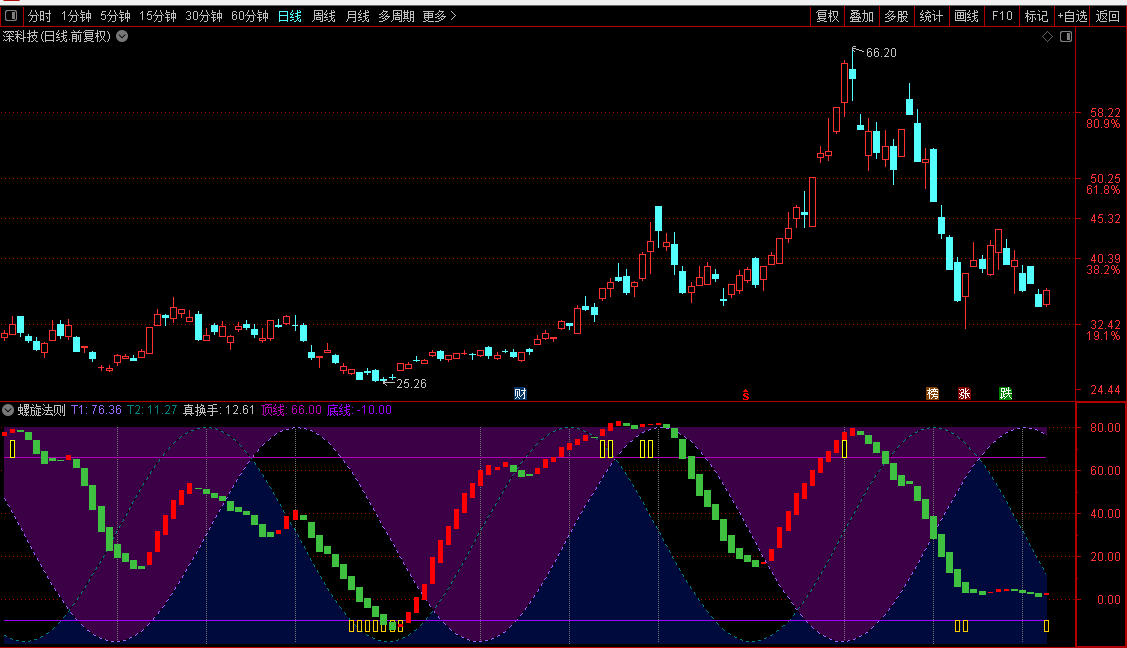Switch to 月线 monthly chart

click(357, 16)
